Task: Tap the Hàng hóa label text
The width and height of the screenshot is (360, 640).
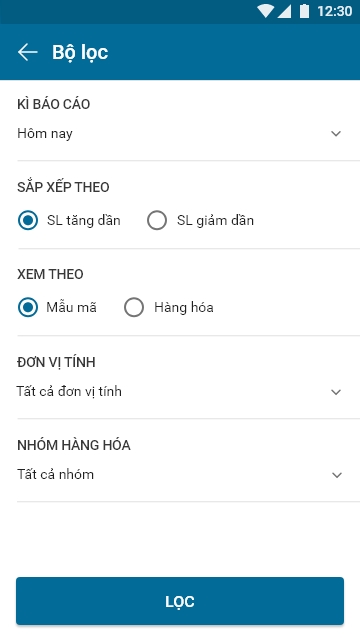Action: (x=184, y=307)
